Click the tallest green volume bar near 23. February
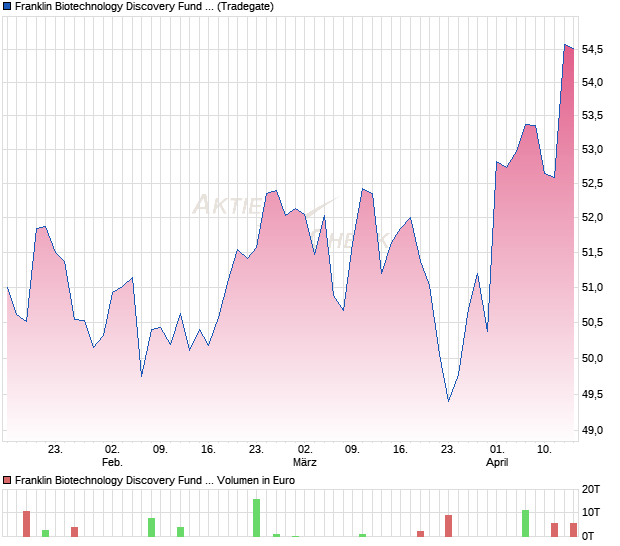 pyautogui.click(x=257, y=518)
